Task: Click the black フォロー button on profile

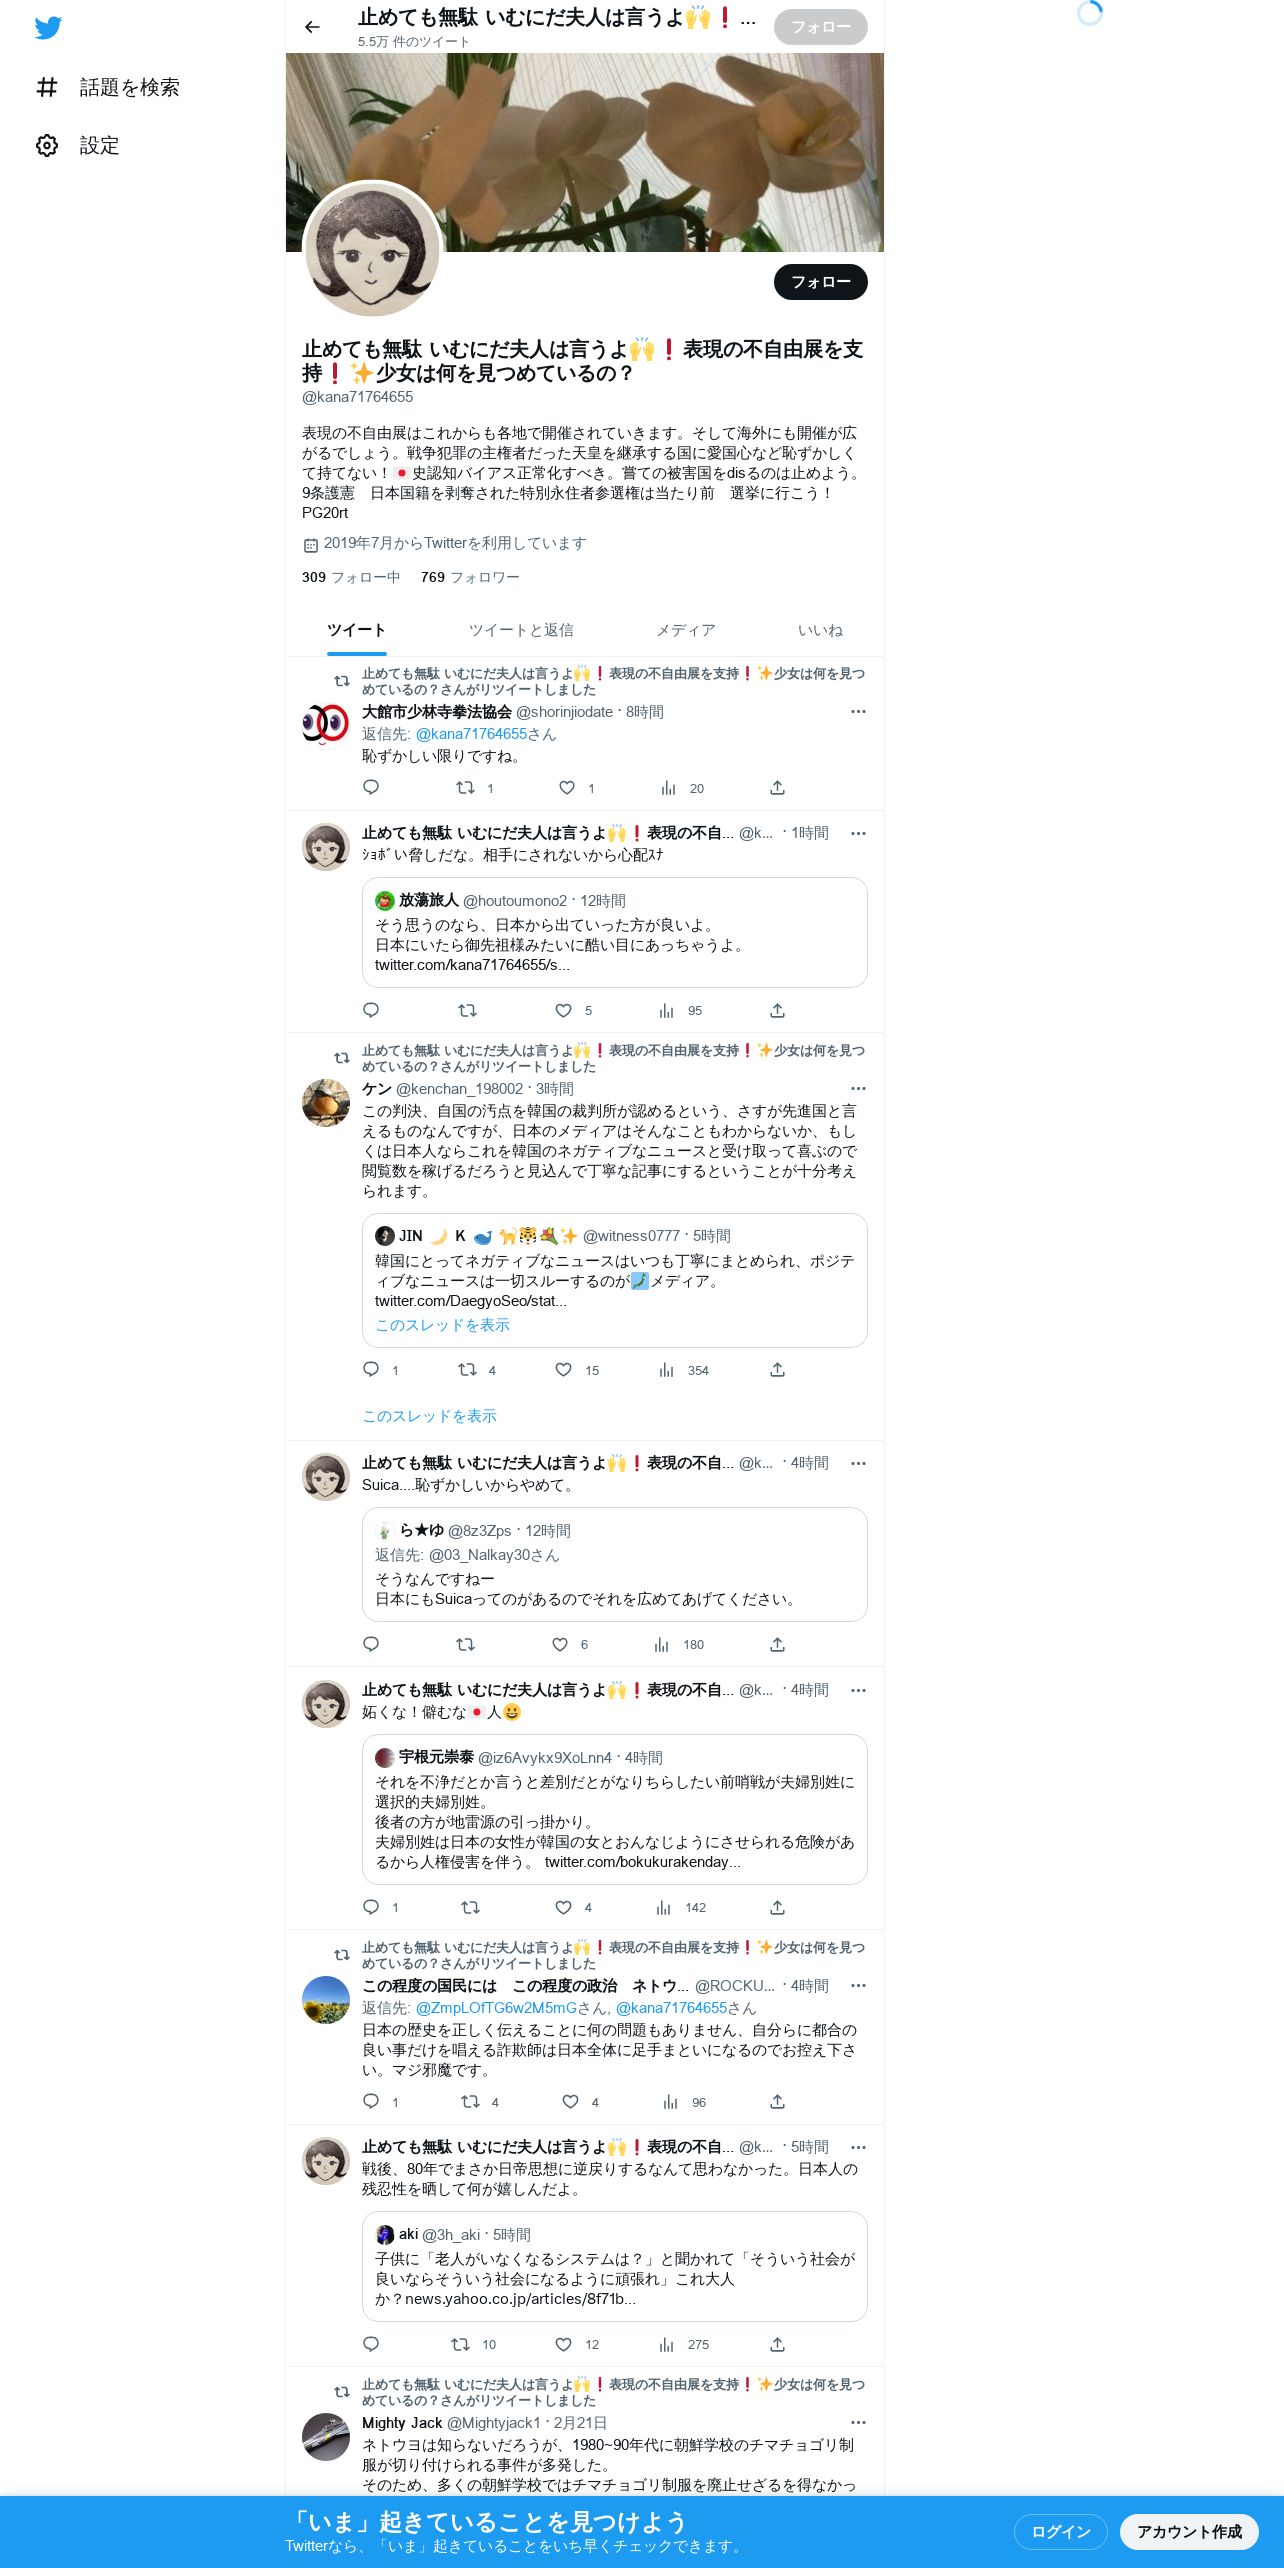Action: click(x=821, y=282)
